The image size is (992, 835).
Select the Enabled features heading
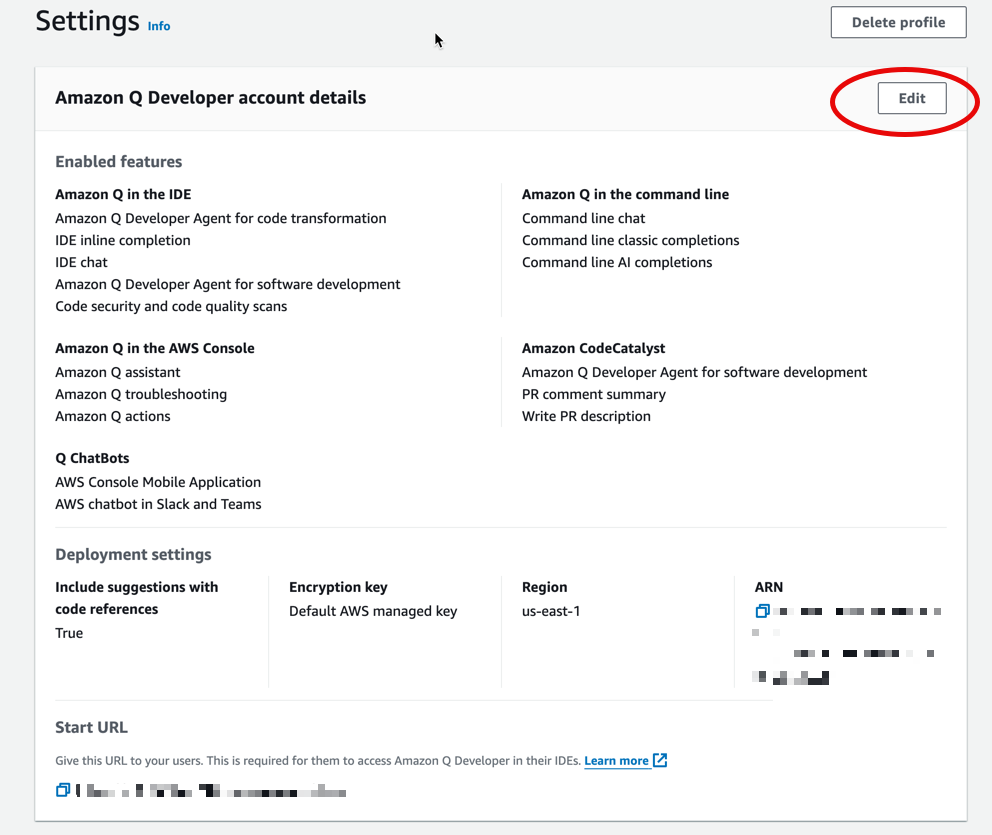tap(118, 161)
